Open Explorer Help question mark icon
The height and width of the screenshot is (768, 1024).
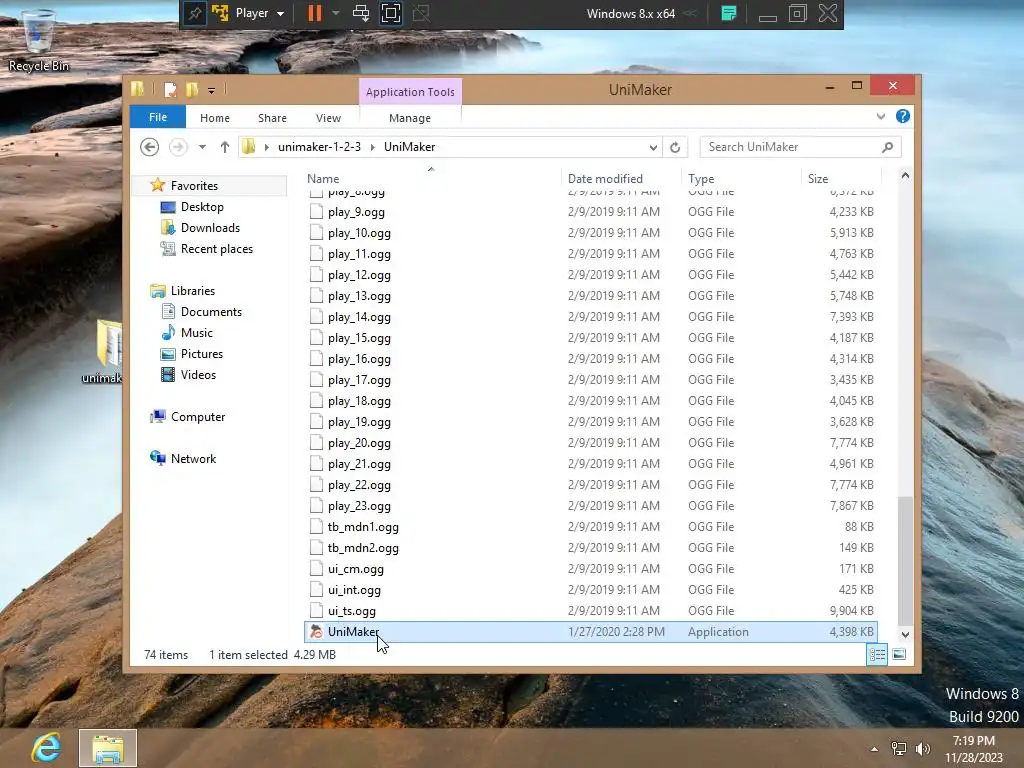(x=903, y=116)
